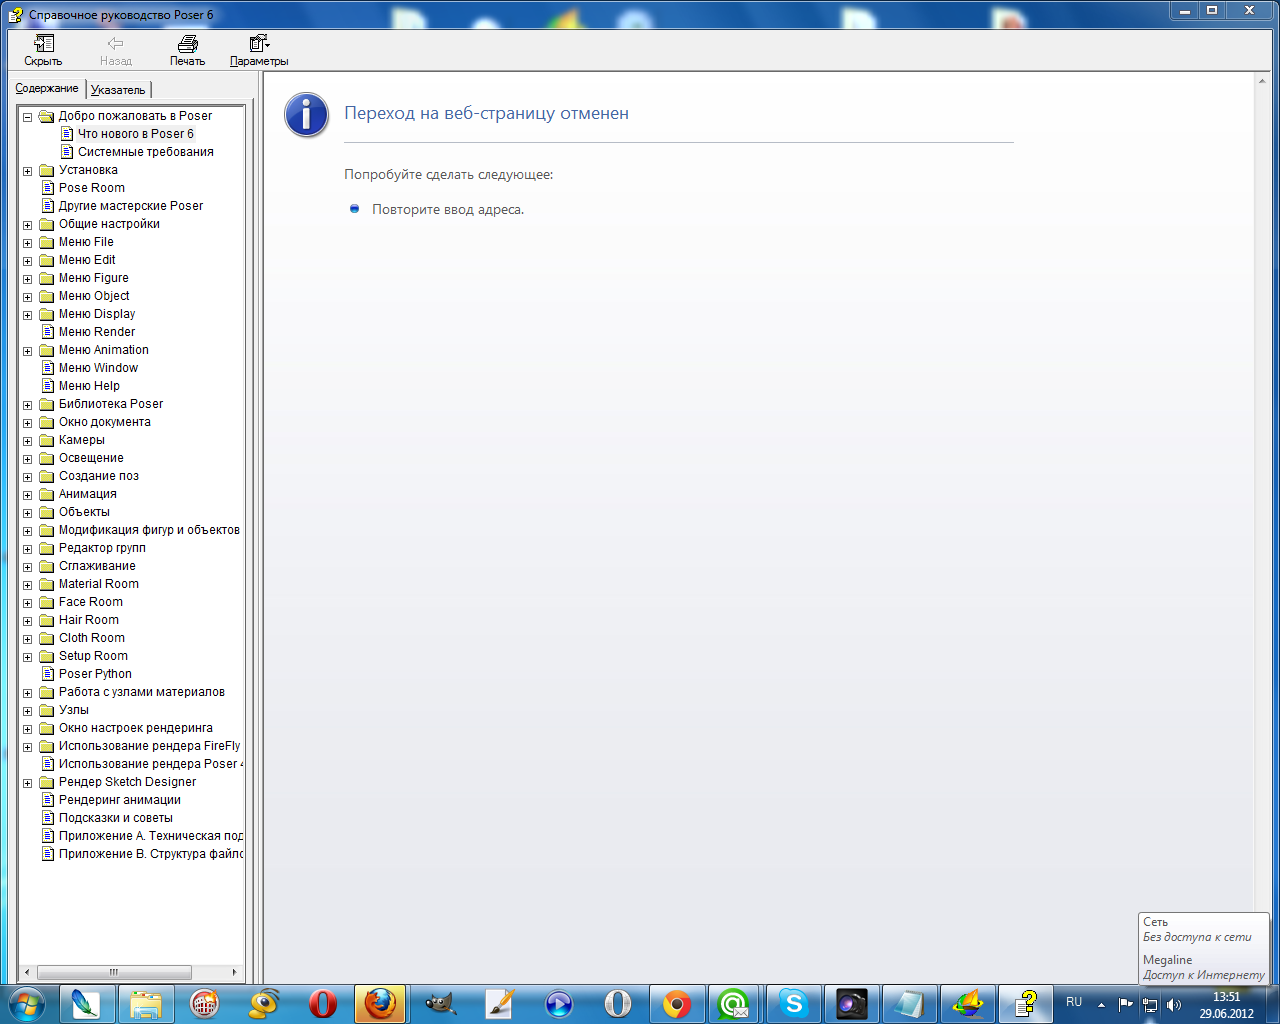Open the Другие мастерские Poser topic
Viewport: 1280px width, 1024px height.
(131, 206)
